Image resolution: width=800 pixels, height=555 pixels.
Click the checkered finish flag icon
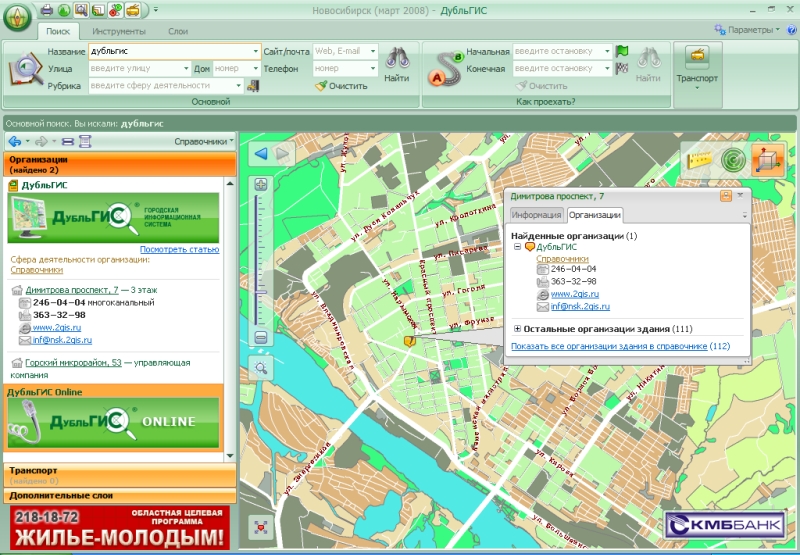coord(621,68)
